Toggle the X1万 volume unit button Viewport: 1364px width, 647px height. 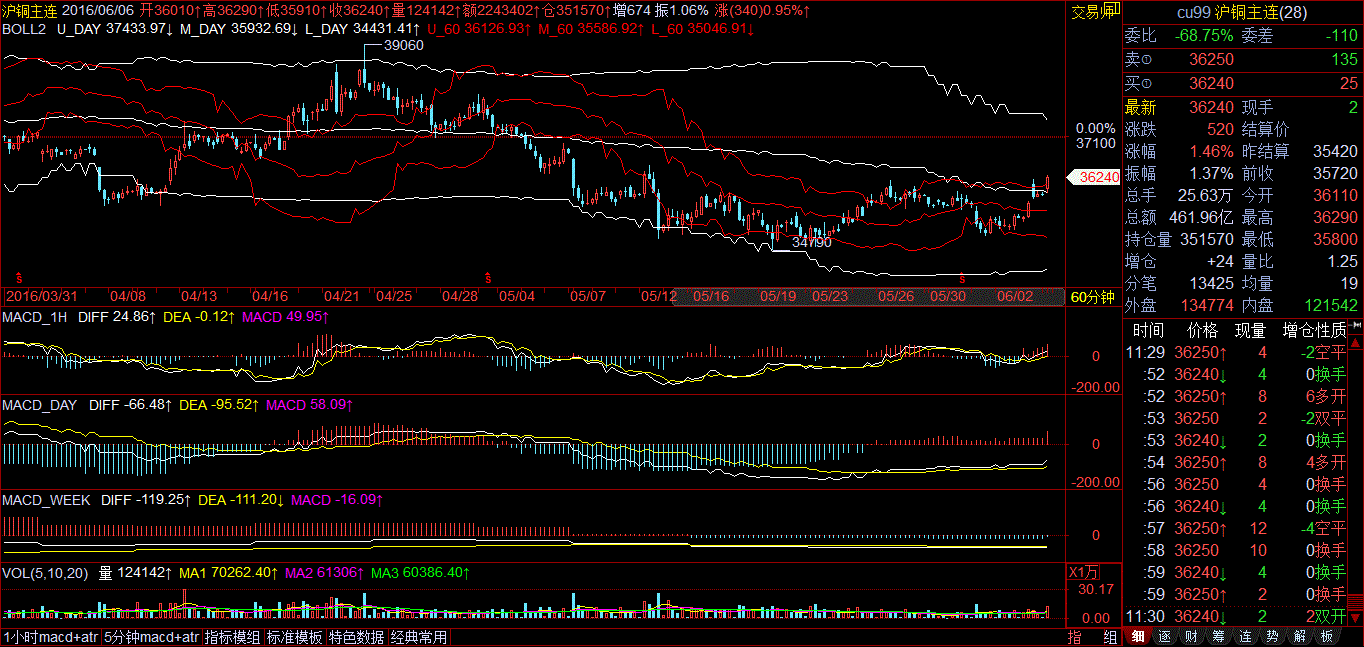click(x=1085, y=573)
